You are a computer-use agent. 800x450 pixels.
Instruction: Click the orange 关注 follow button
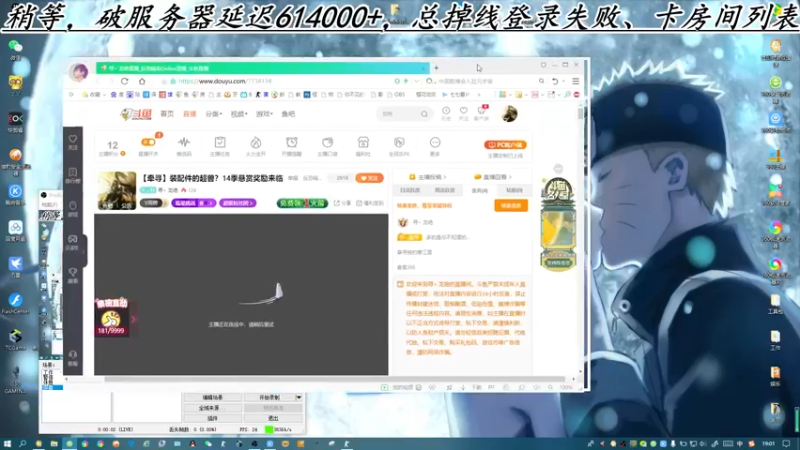[x=369, y=178]
